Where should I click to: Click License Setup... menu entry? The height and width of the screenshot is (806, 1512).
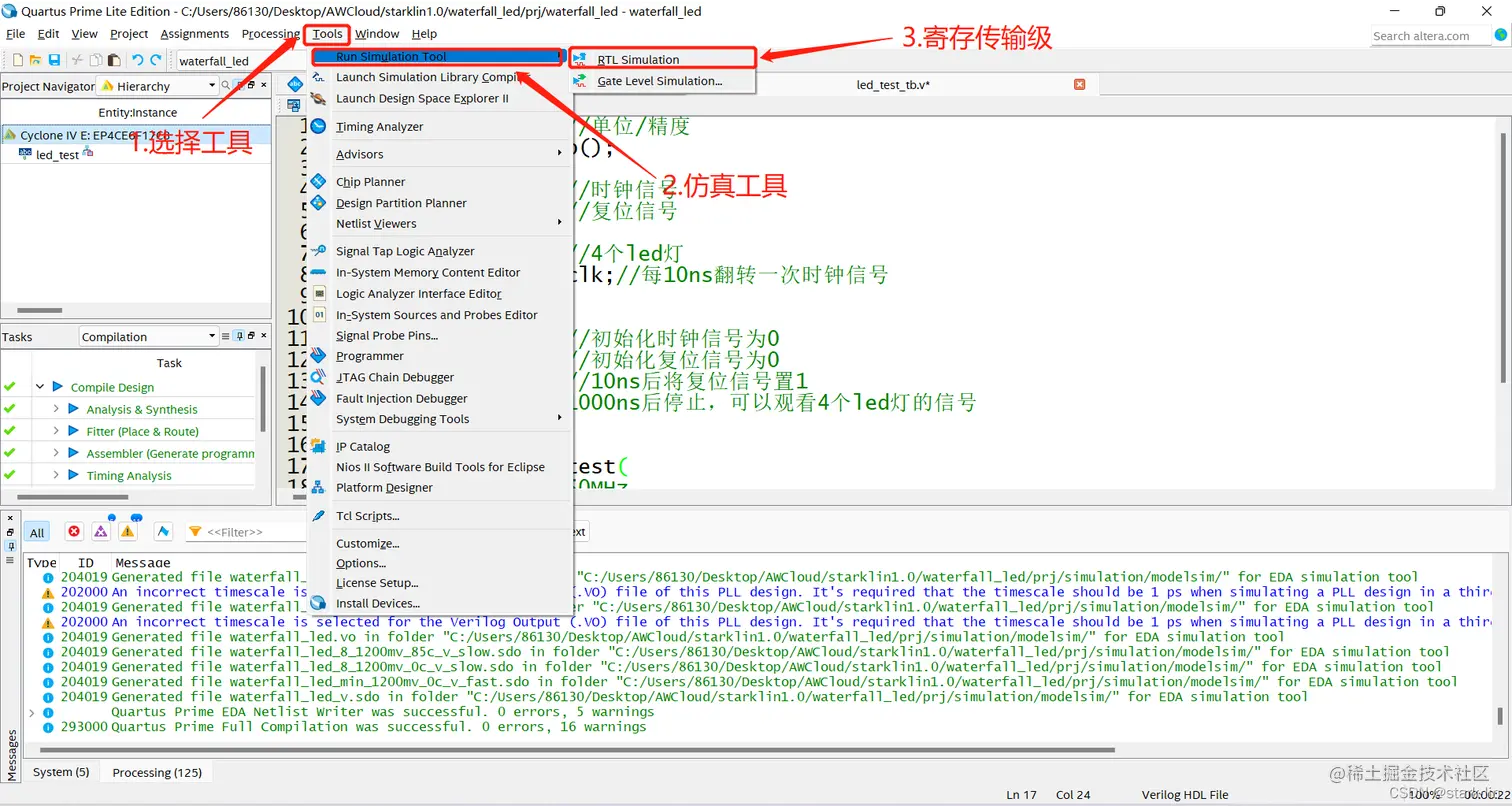377,583
